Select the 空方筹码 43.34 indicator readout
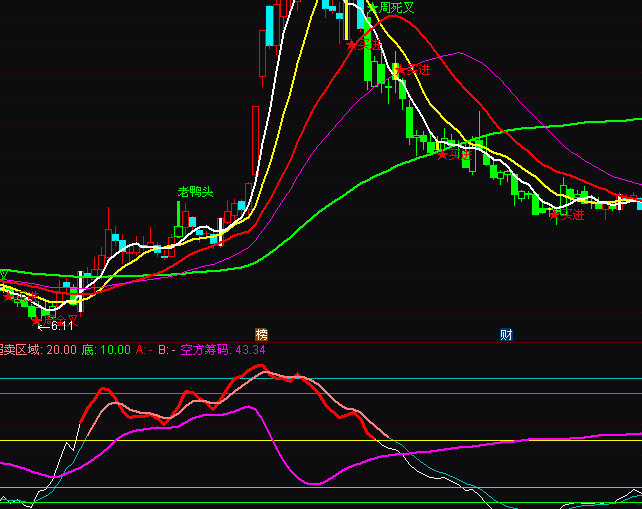The image size is (642, 509). click(x=223, y=350)
